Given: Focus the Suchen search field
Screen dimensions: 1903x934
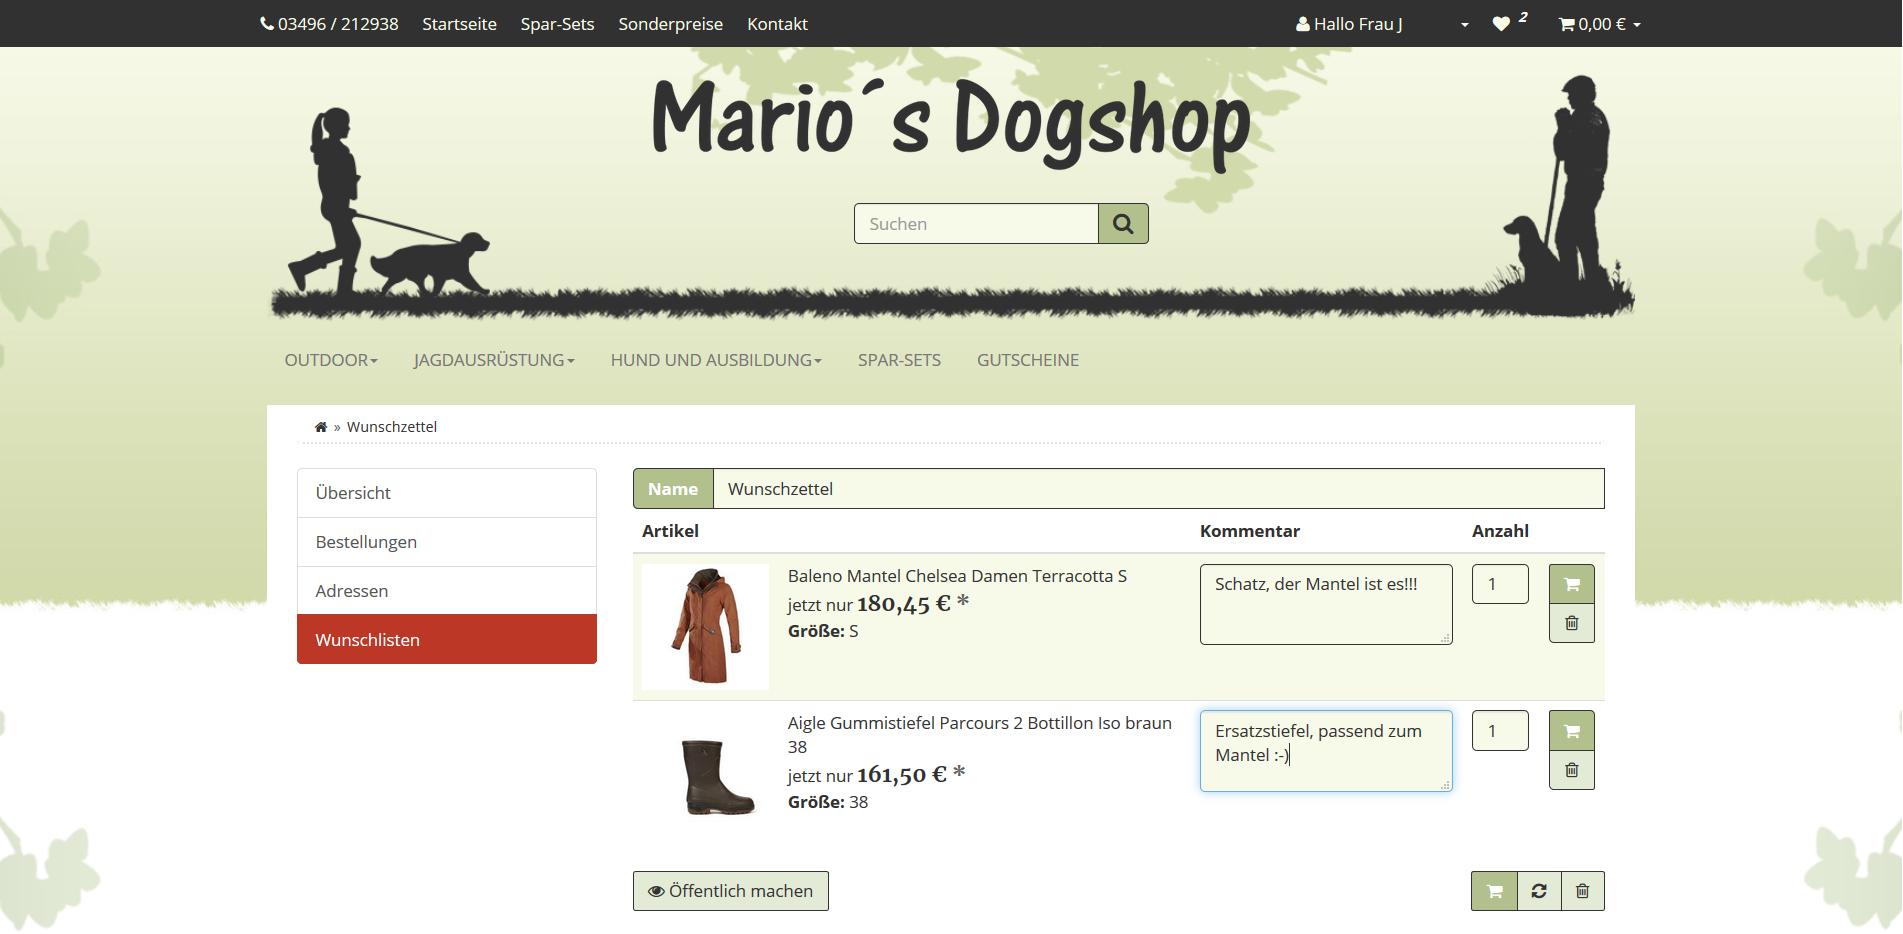Looking at the screenshot, I should [976, 224].
